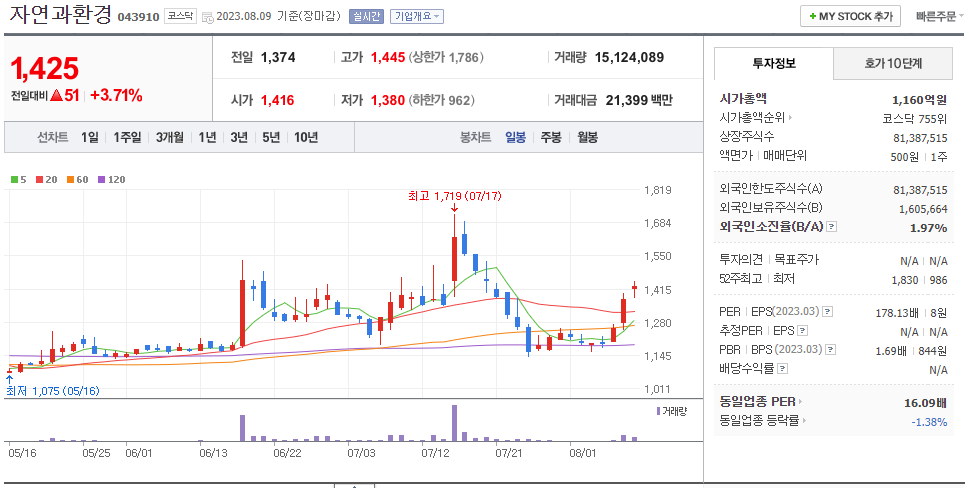Click the 1.97% foreign ownership ratio
This screenshot has height=488, width=969.
(929, 228)
